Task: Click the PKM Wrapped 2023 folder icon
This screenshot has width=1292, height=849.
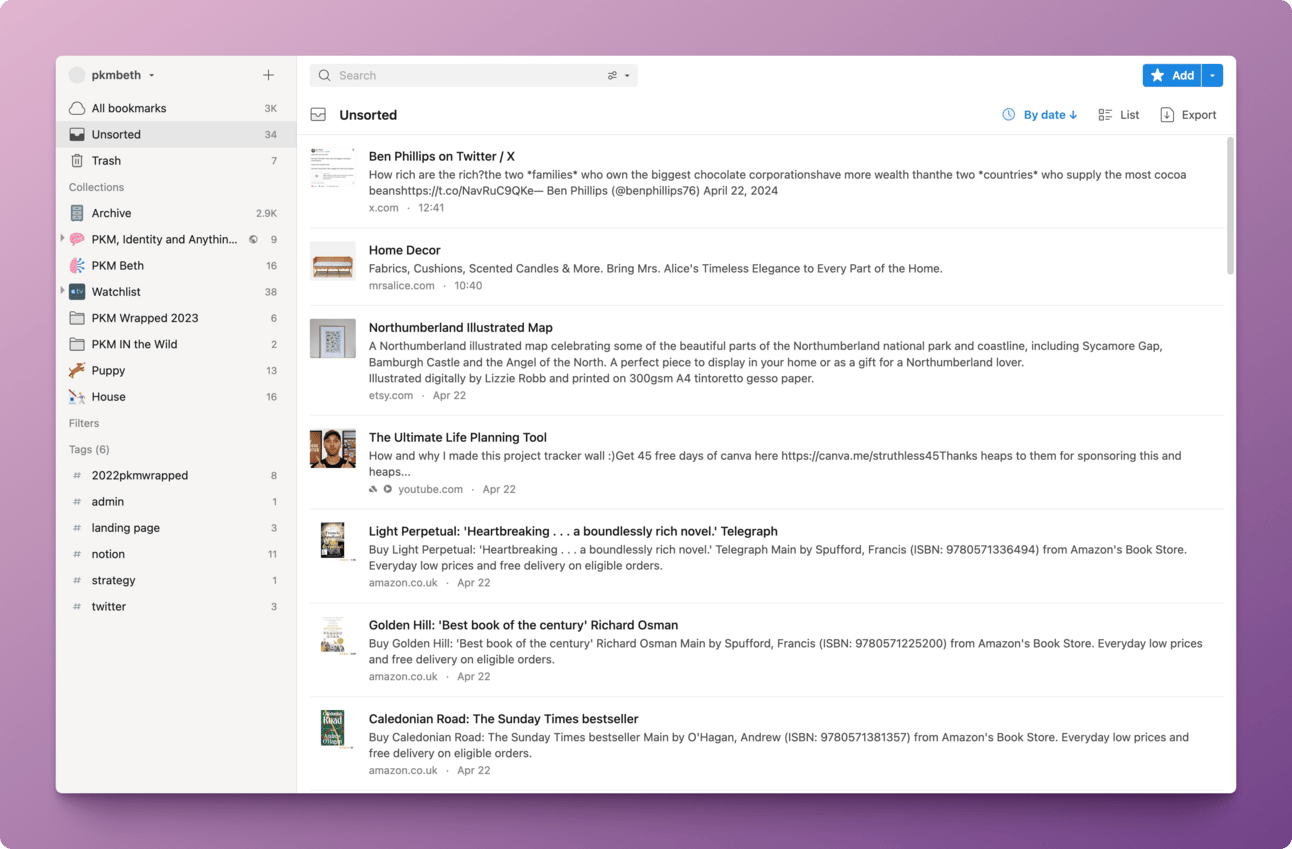Action: pyautogui.click(x=77, y=318)
